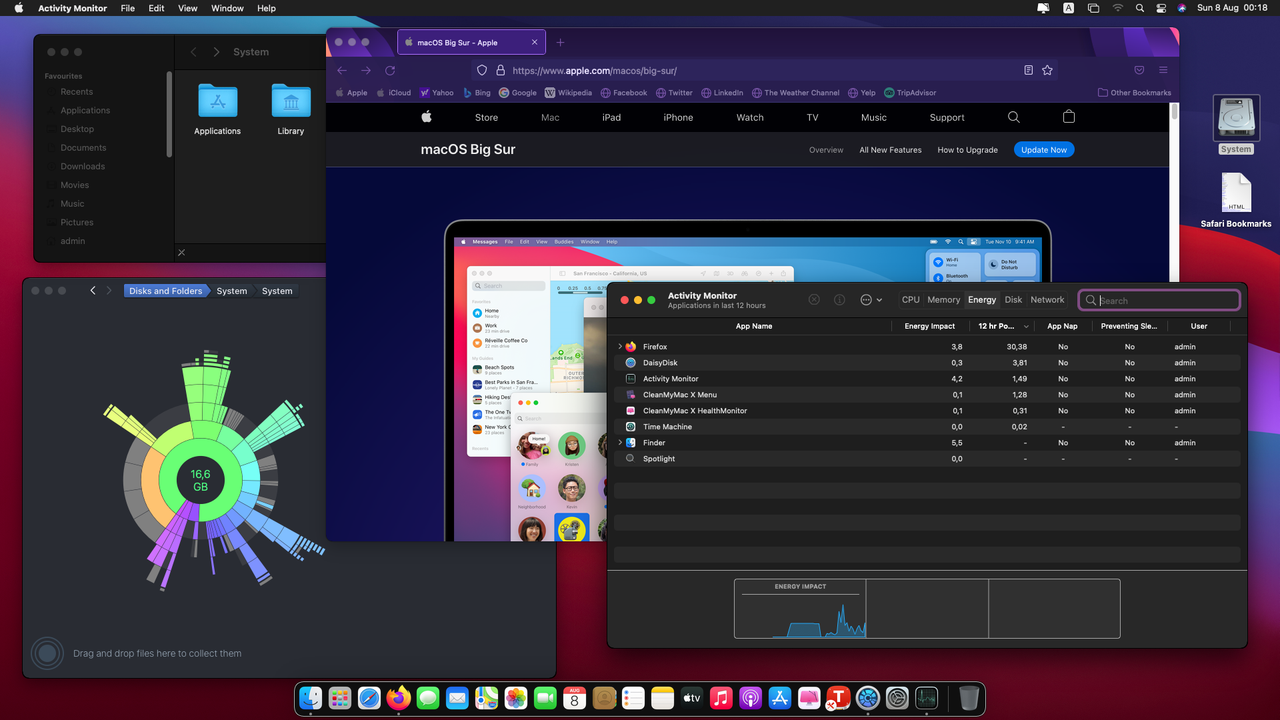Save page to Pocket icon in Firefox

click(x=1139, y=71)
